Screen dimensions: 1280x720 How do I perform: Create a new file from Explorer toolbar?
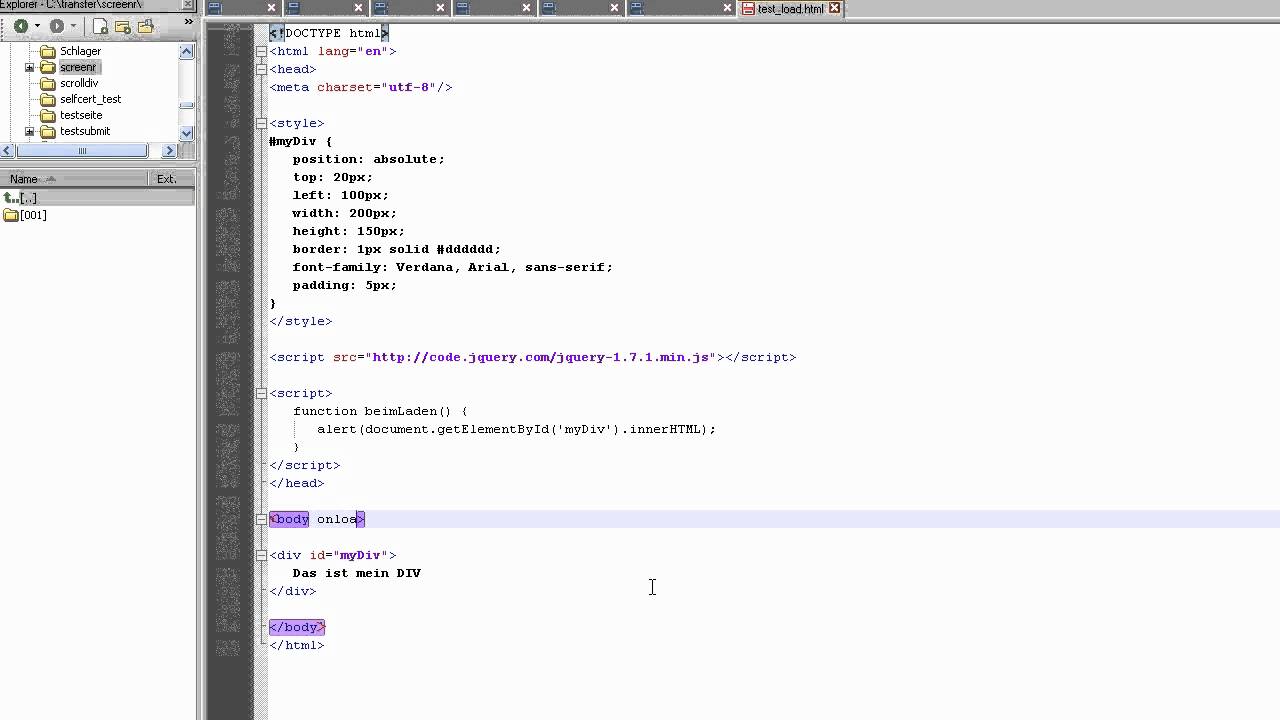[101, 26]
